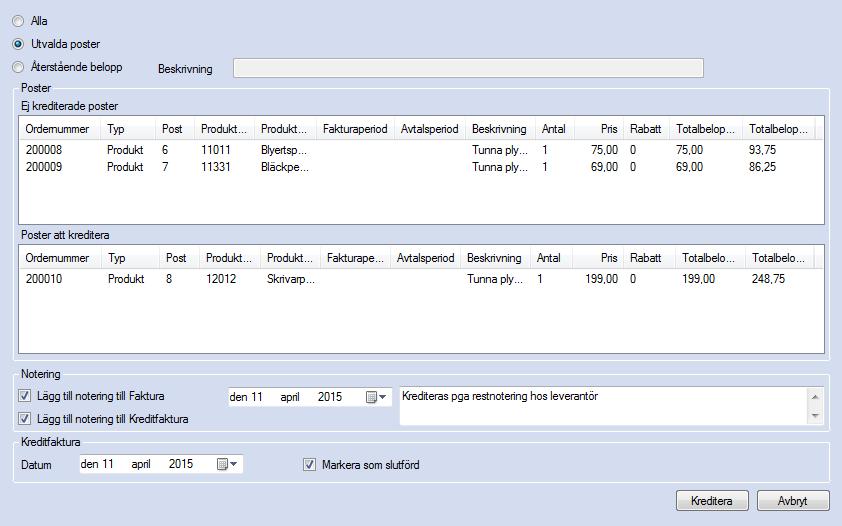Uncheck Markera som slutförd
The image size is (842, 526).
pyautogui.click(x=309, y=465)
